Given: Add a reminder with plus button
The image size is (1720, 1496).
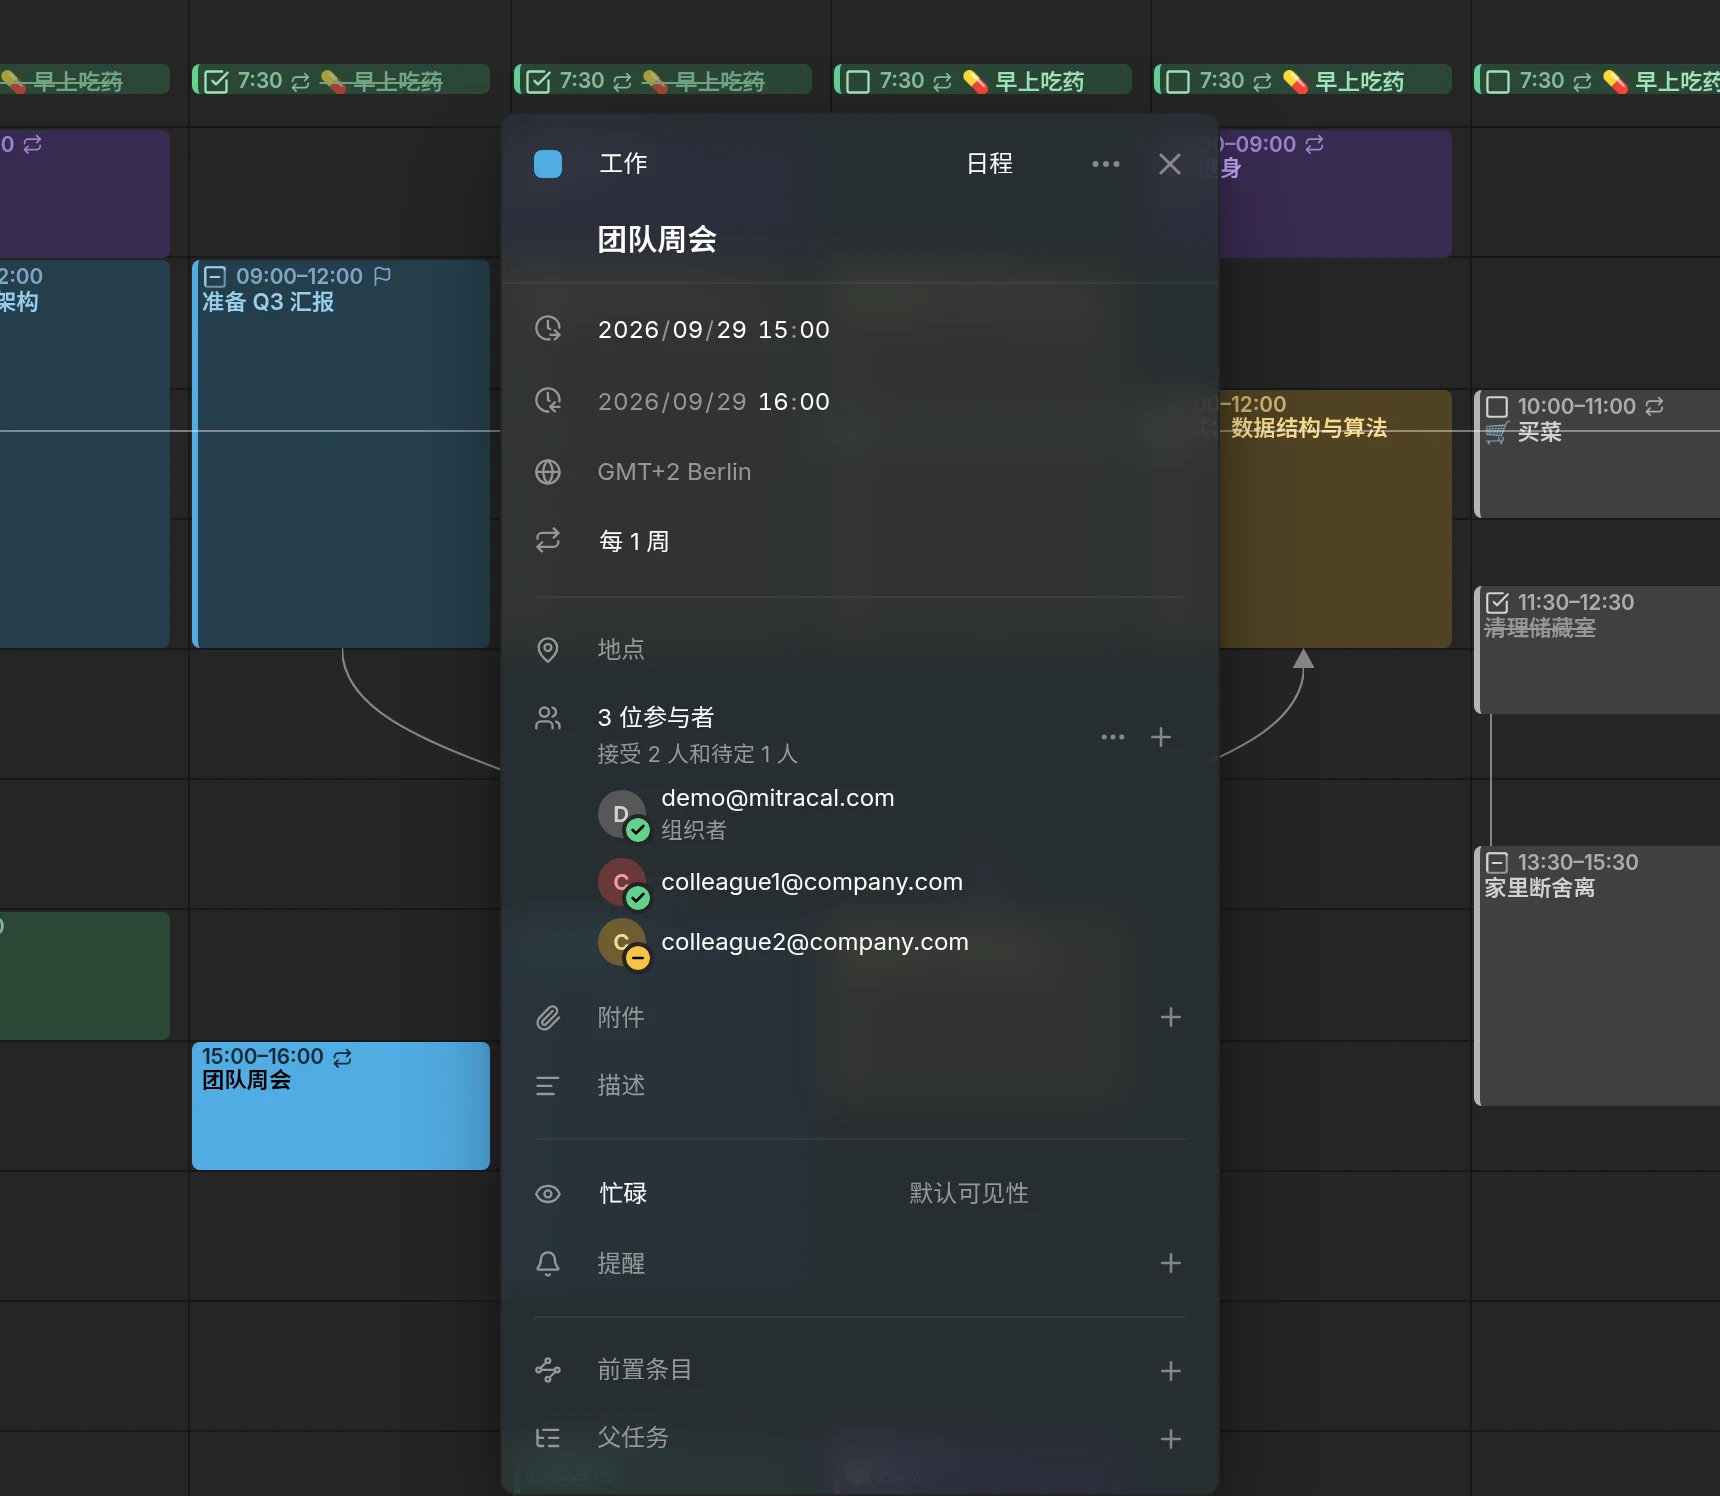Looking at the screenshot, I should [1171, 1263].
